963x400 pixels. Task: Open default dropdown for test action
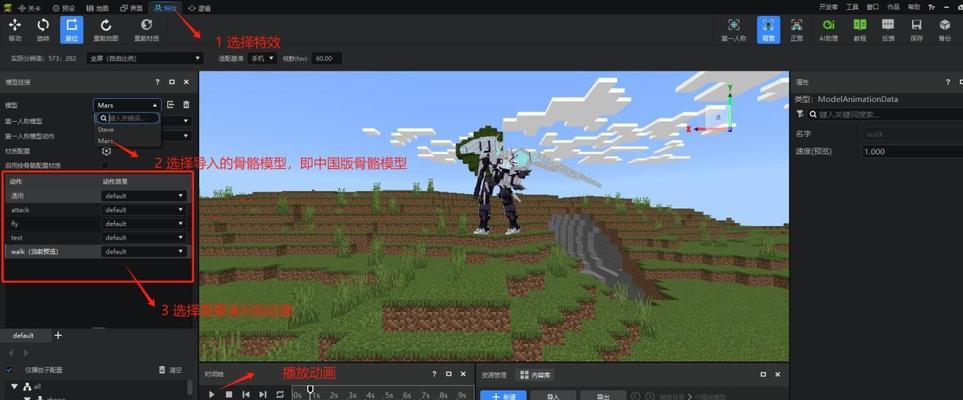tap(144, 237)
